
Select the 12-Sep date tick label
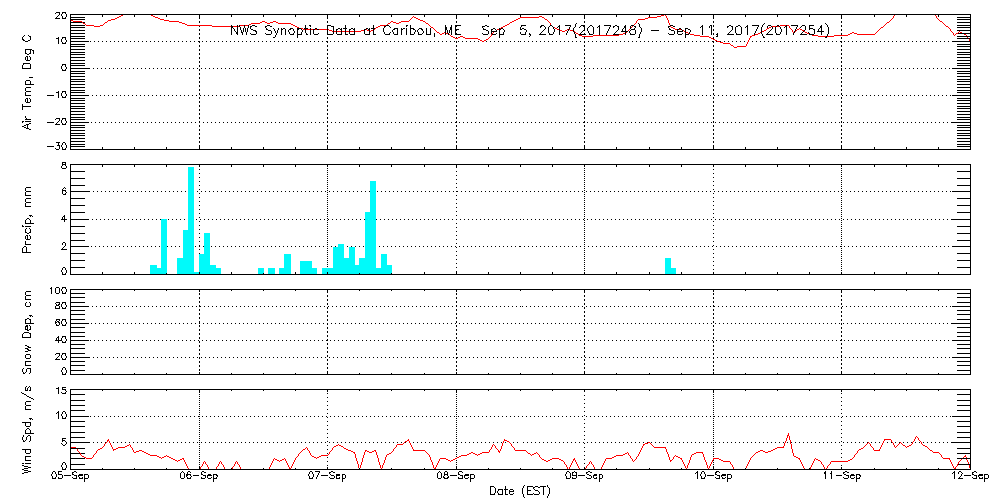tap(970, 477)
